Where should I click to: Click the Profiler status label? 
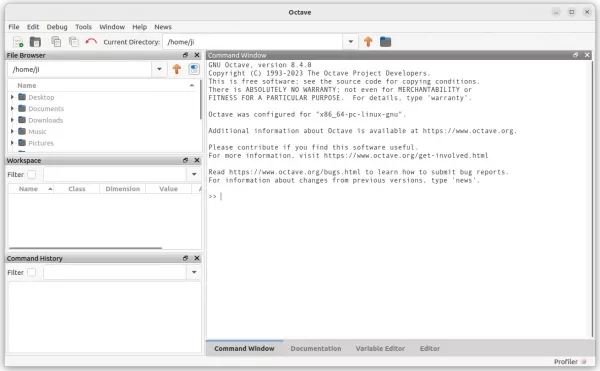[566, 361]
